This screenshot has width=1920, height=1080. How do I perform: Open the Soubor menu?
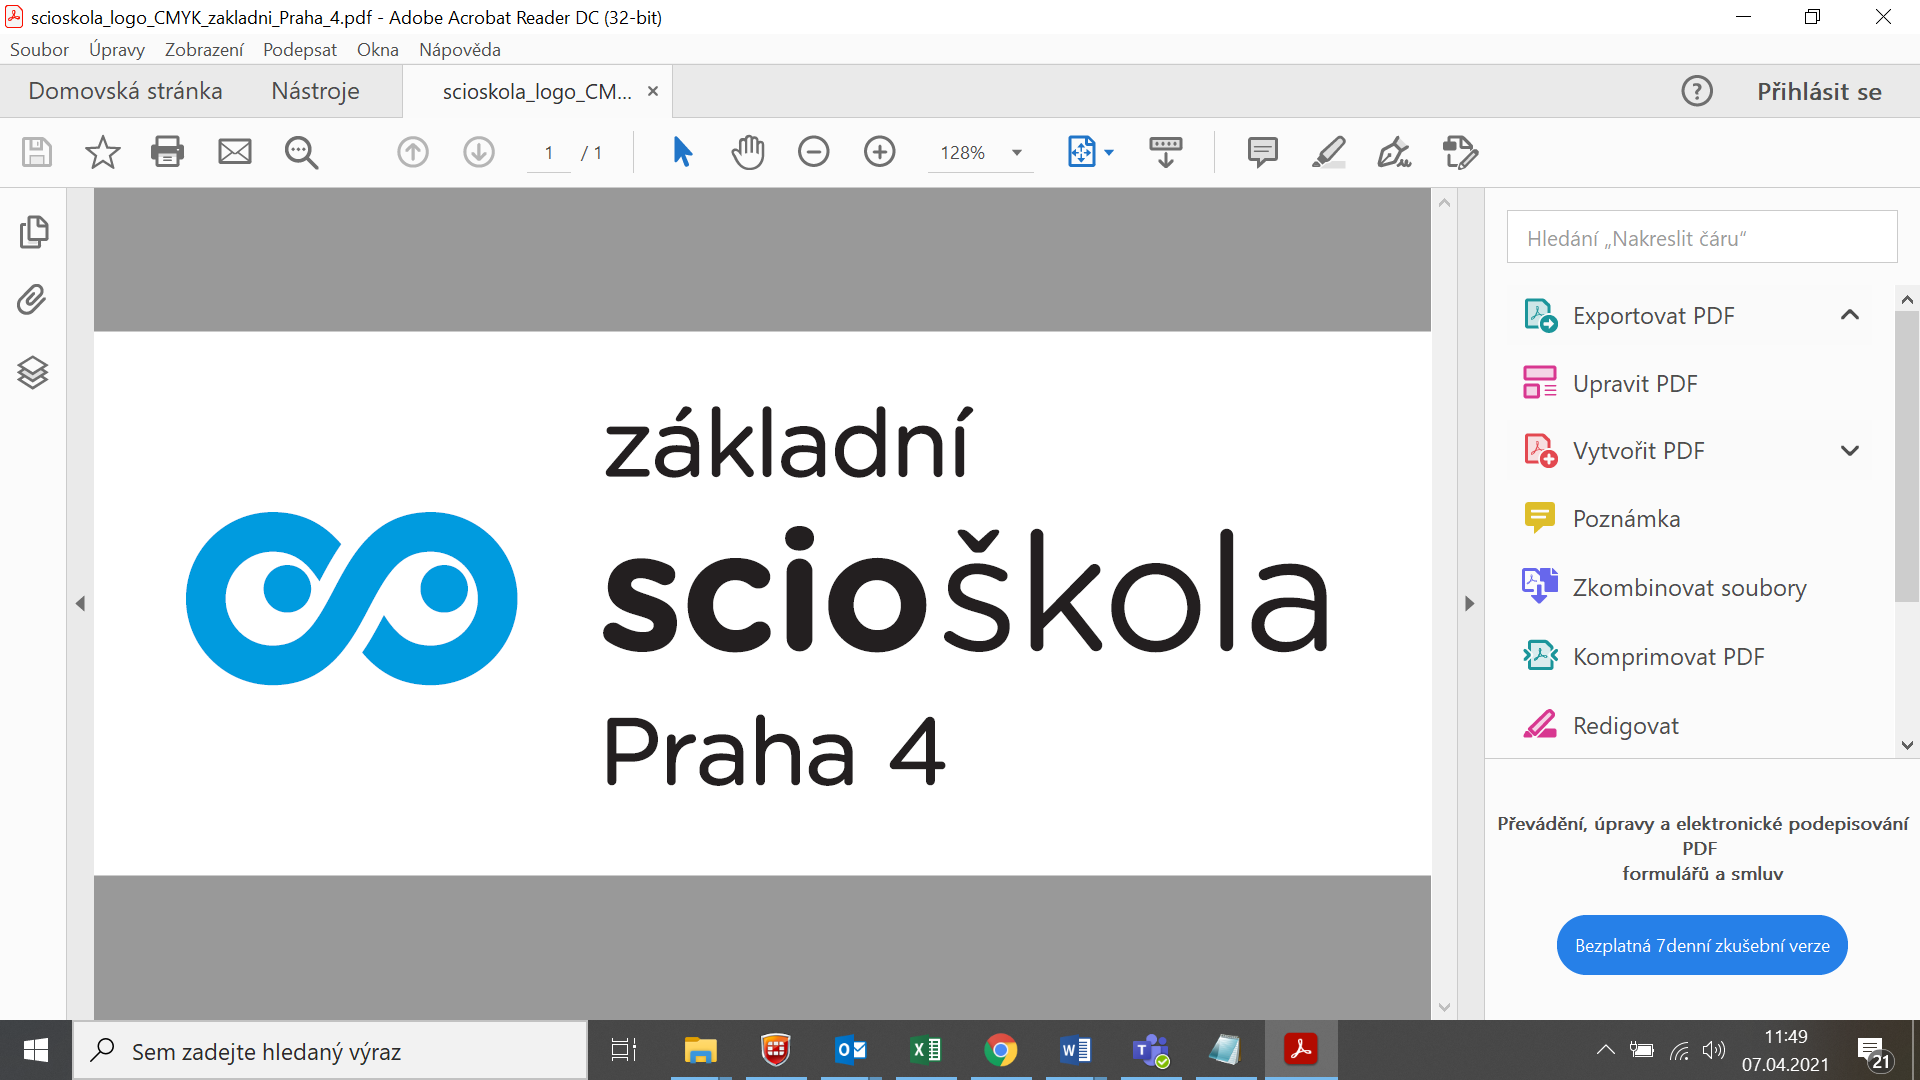(39, 49)
